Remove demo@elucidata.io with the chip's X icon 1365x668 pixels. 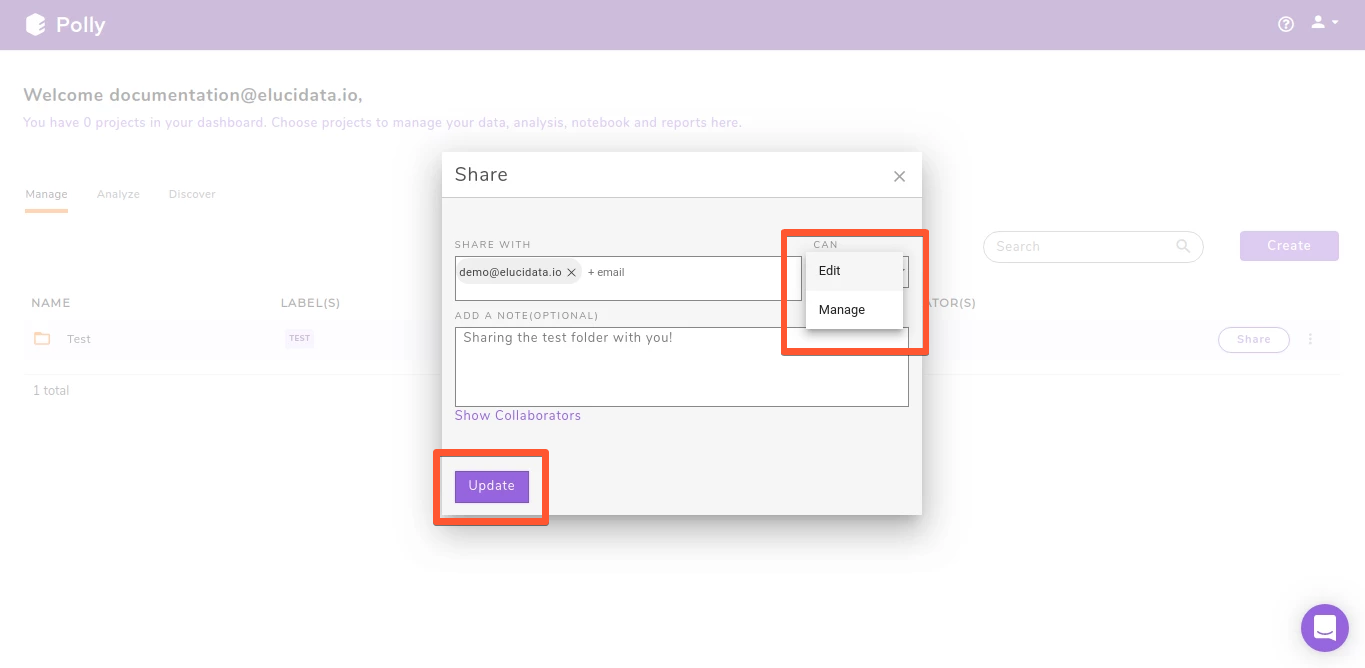(x=571, y=271)
